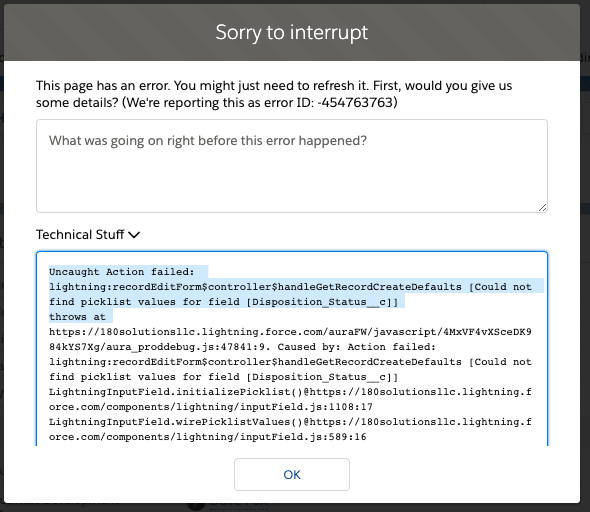The image size is (590, 512).
Task: Click the 'aura_proddebug.js:47841:9' text
Action: [x=188, y=347]
